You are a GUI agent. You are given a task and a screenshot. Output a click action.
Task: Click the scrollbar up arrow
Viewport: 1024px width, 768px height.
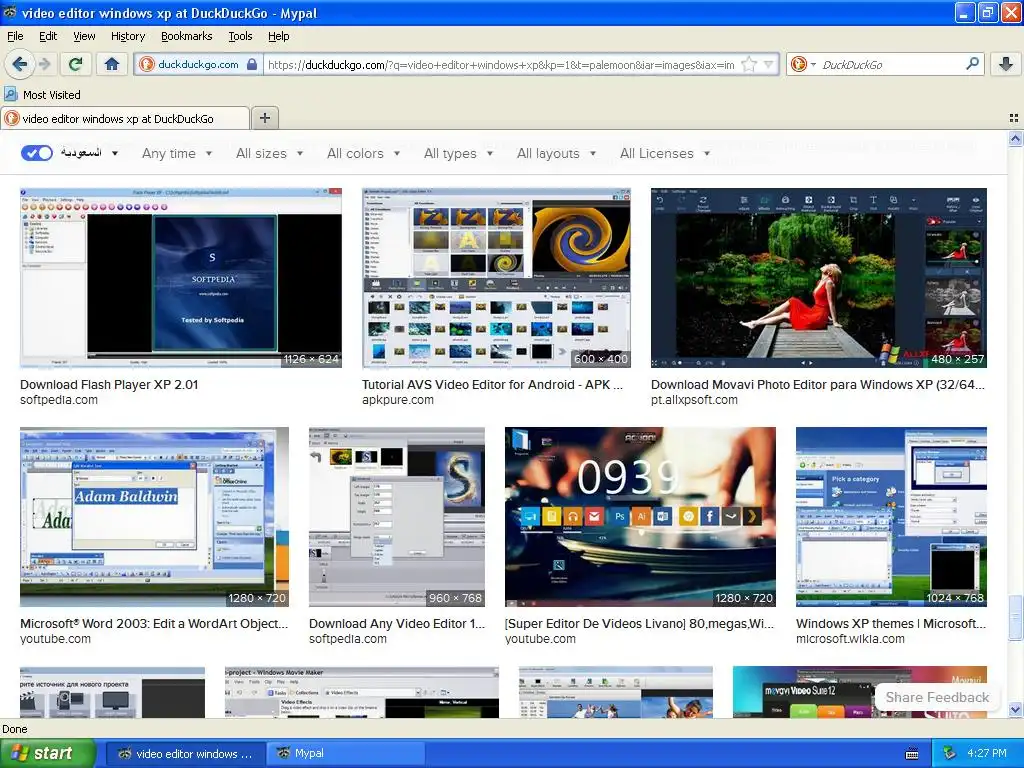(x=1015, y=138)
